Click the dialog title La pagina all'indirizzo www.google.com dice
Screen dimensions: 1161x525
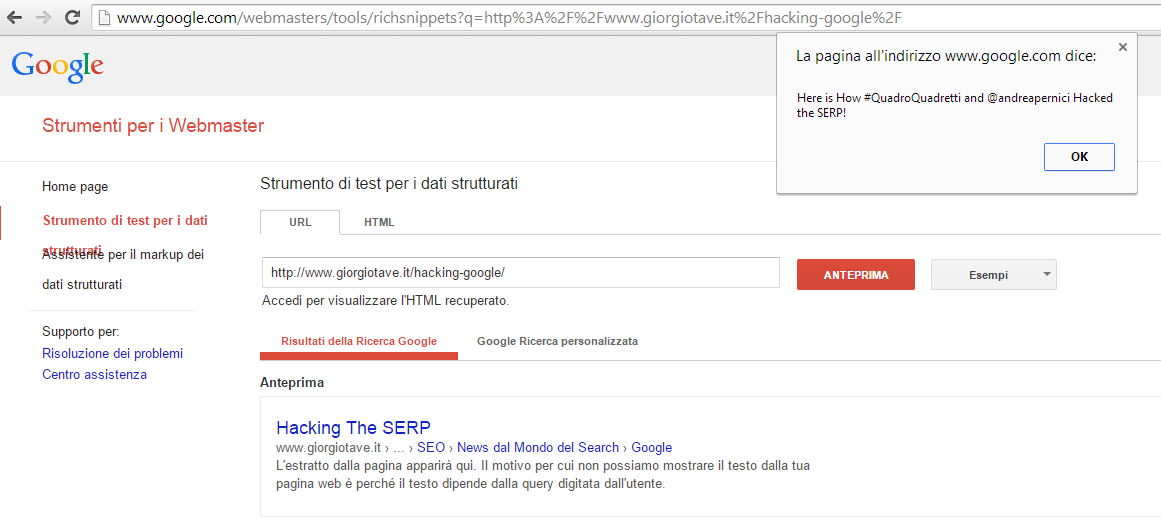(x=946, y=56)
